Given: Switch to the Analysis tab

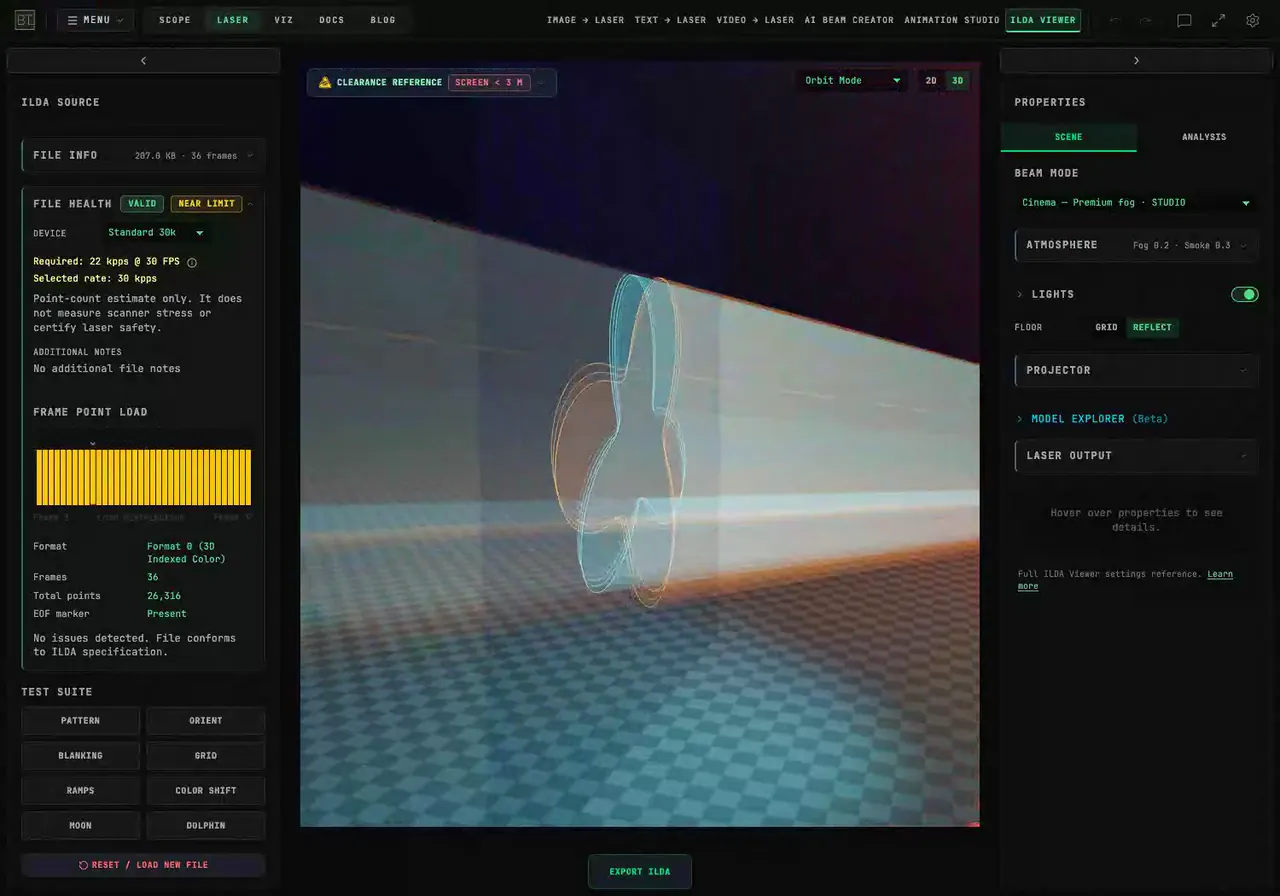Looking at the screenshot, I should pyautogui.click(x=1204, y=137).
